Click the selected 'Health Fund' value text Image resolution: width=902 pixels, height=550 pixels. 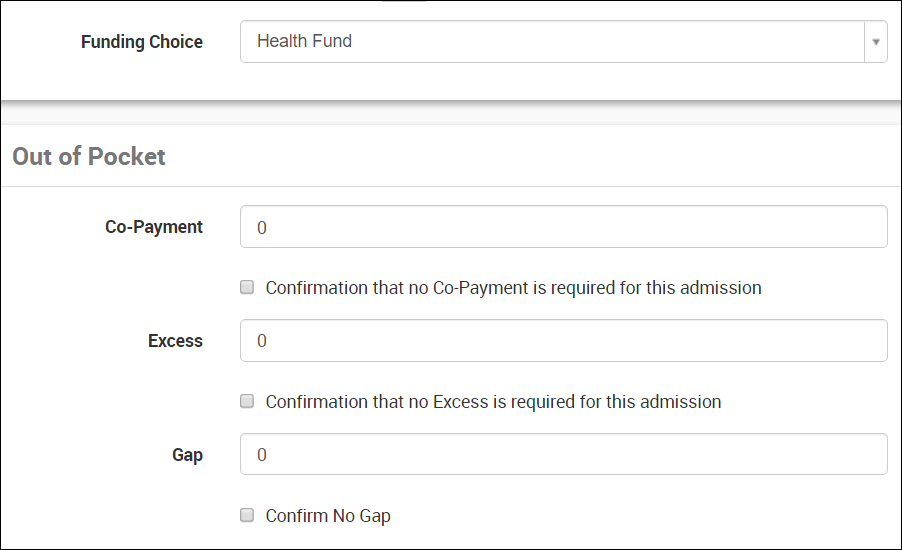click(x=304, y=42)
